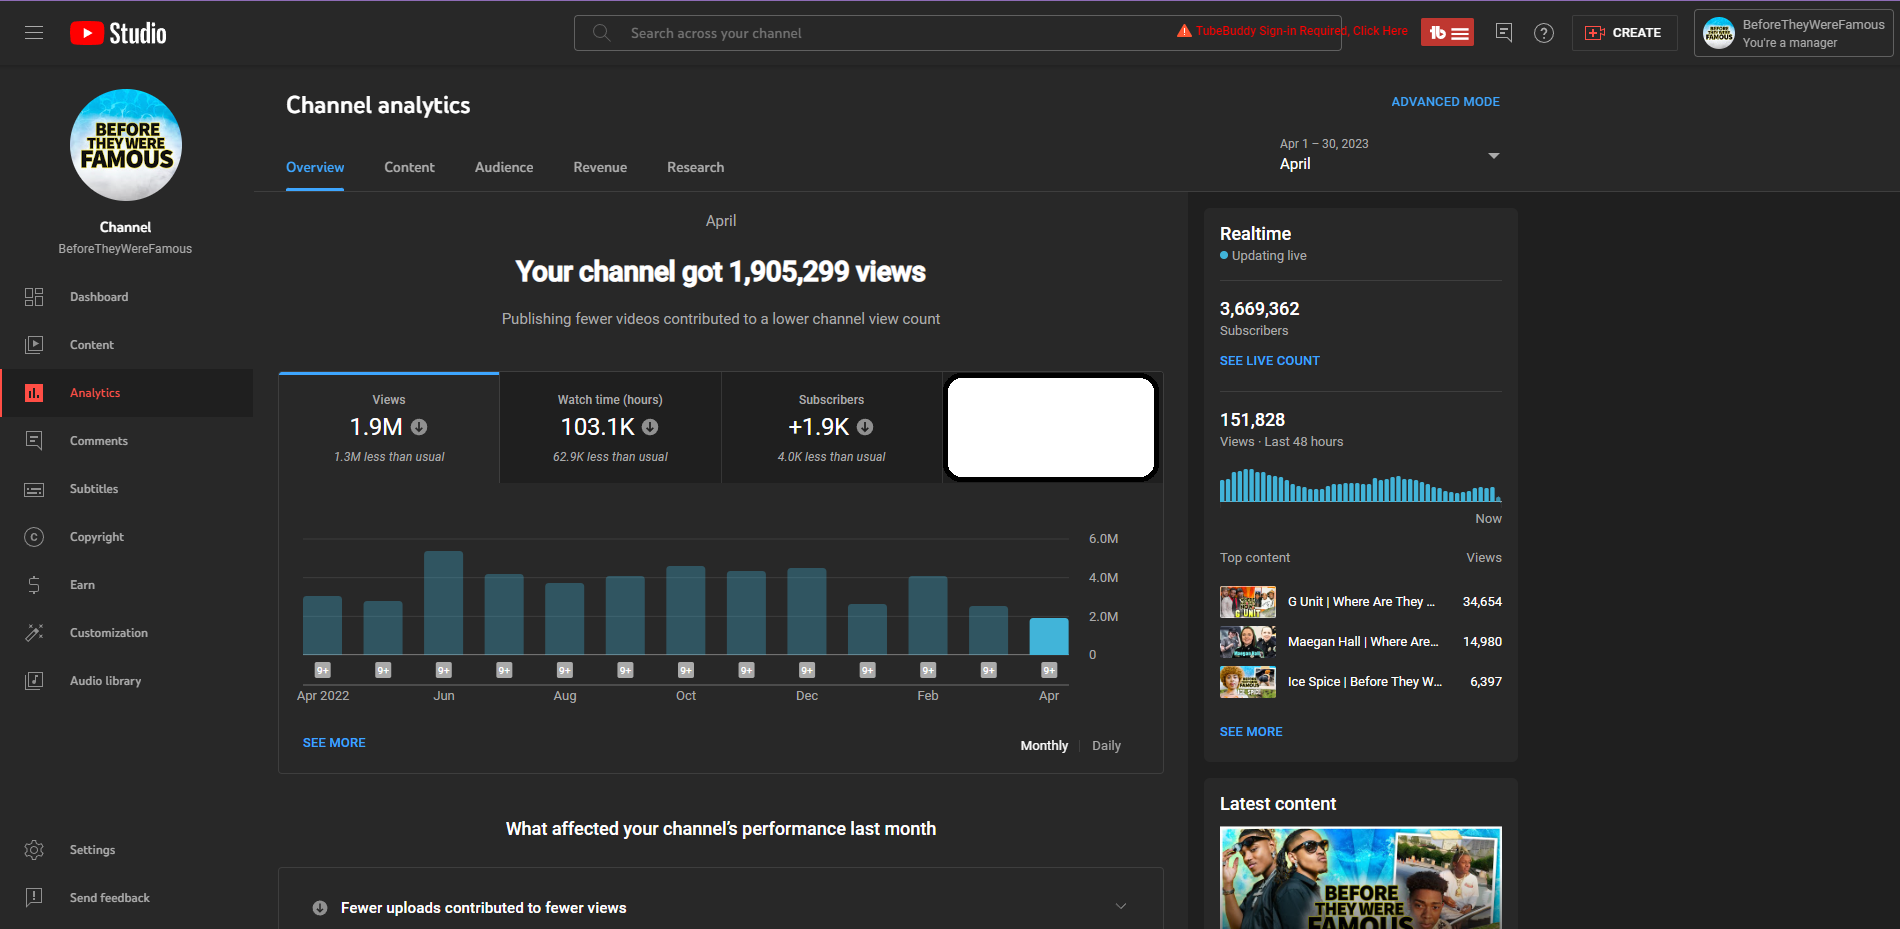Click the channel profile picture in sidebar
This screenshot has height=929, width=1900.
pyautogui.click(x=126, y=145)
